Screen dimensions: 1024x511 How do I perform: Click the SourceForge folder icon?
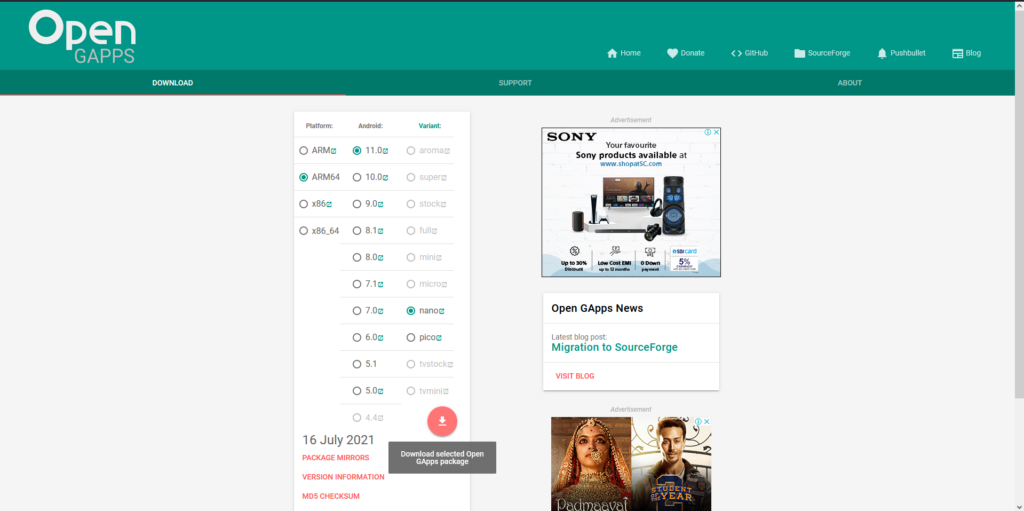coord(799,54)
